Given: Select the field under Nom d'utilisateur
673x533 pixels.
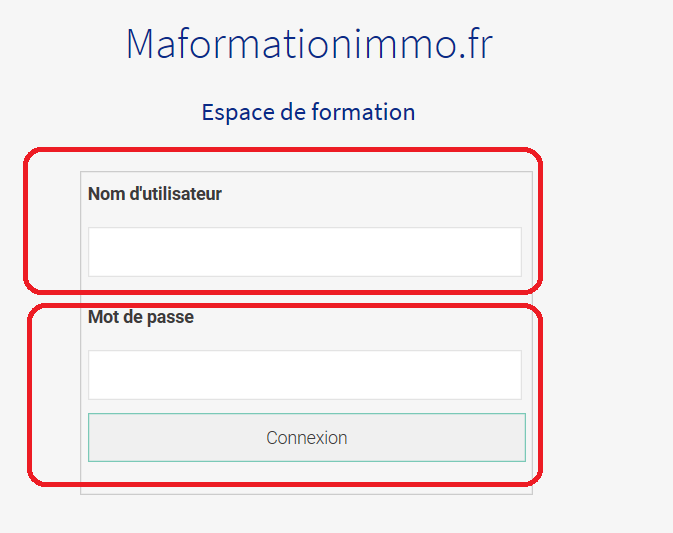Looking at the screenshot, I should point(304,251).
